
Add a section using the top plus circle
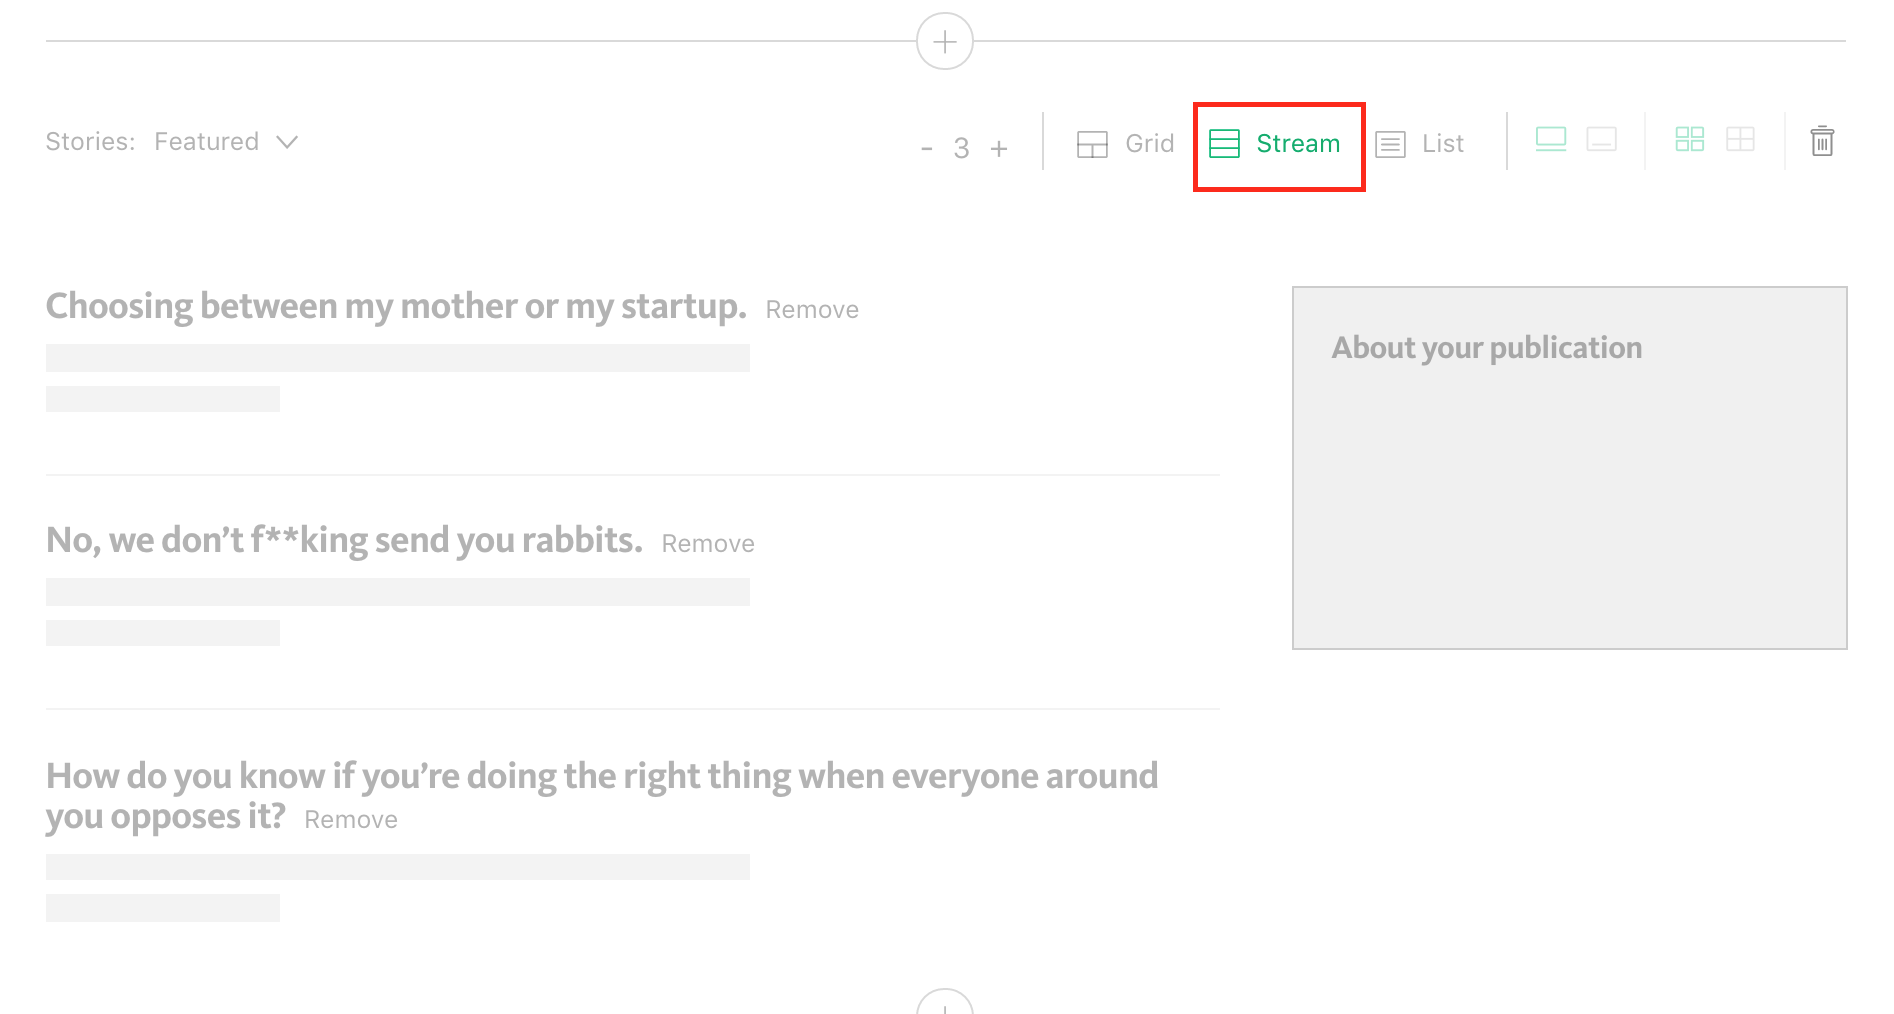tap(945, 41)
